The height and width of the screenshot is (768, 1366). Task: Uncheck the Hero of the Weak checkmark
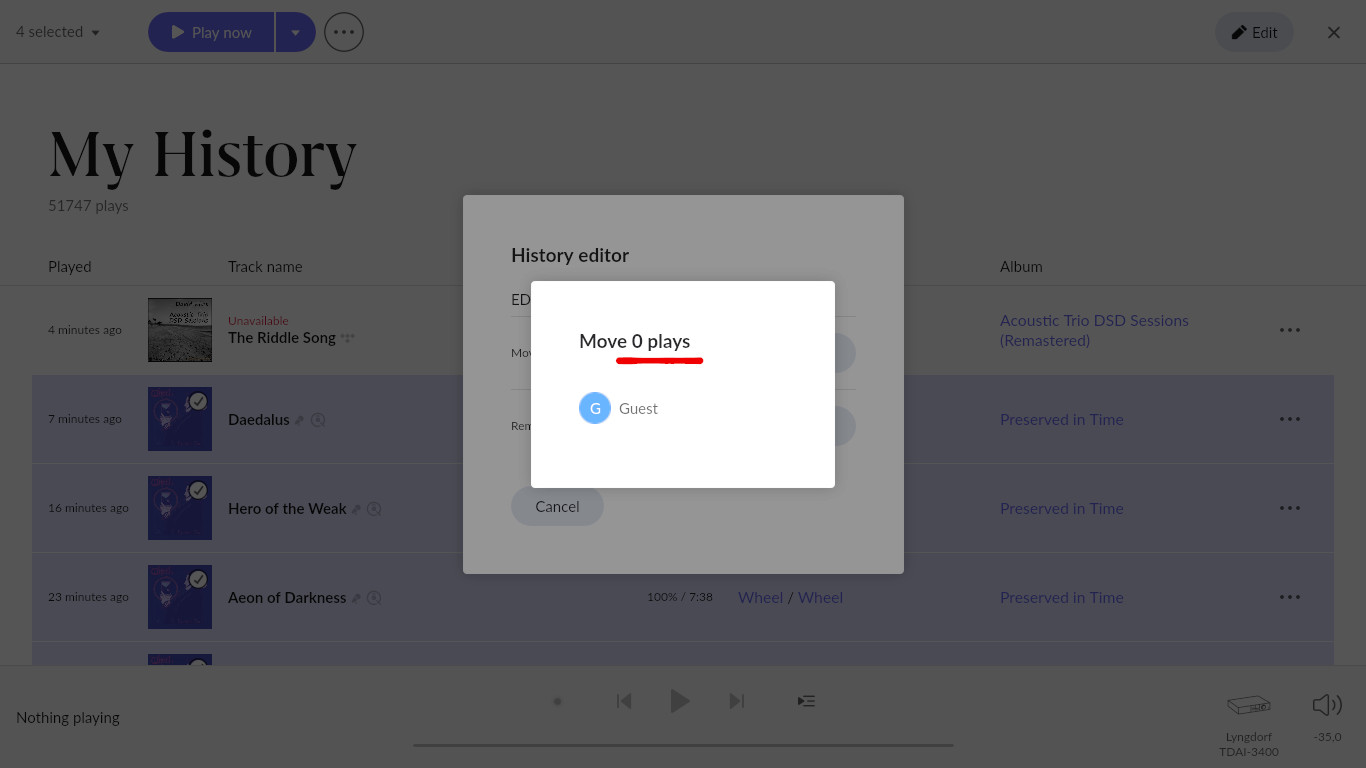point(198,490)
